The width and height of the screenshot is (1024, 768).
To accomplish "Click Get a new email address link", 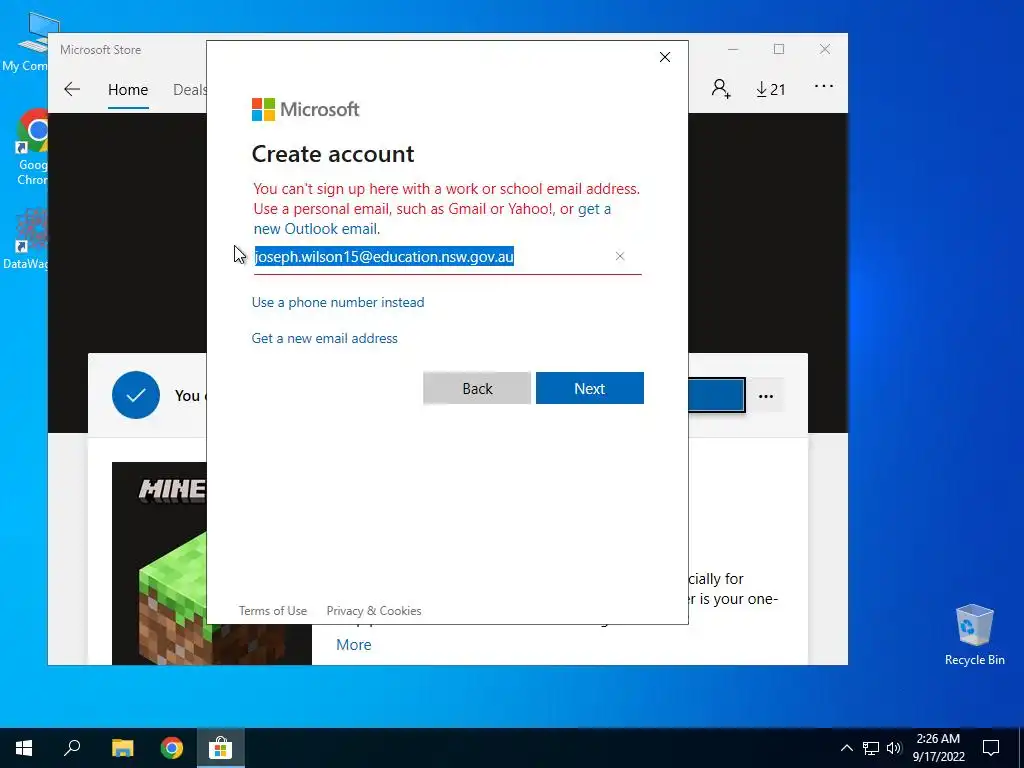I will [x=325, y=338].
